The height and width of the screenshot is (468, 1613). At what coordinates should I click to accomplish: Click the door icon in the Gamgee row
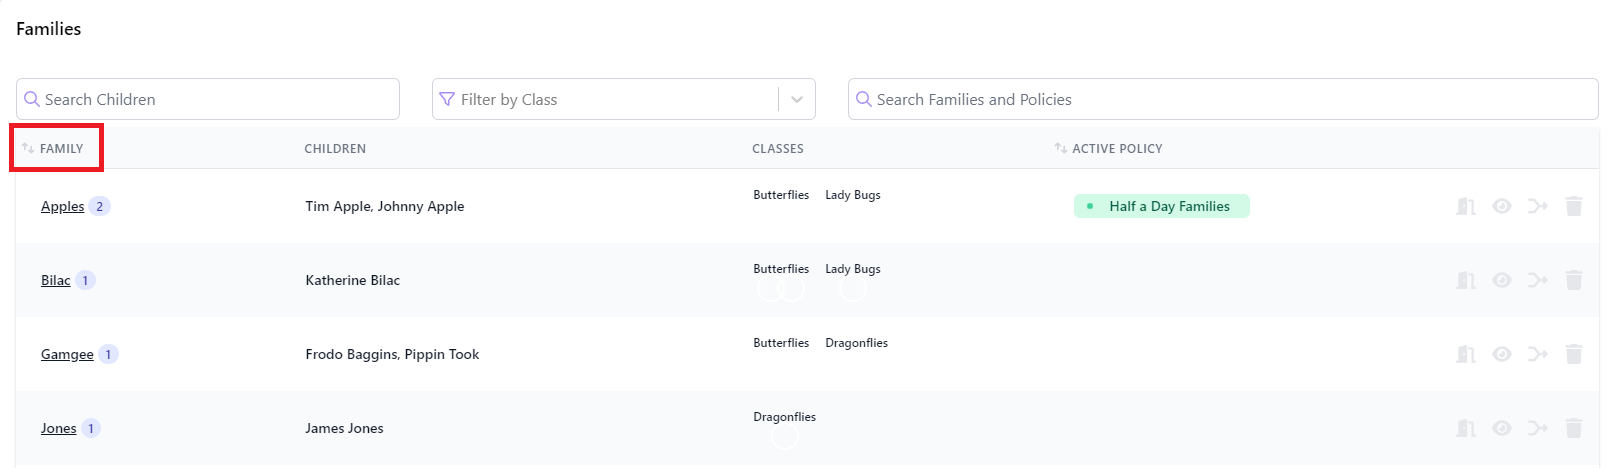1466,354
